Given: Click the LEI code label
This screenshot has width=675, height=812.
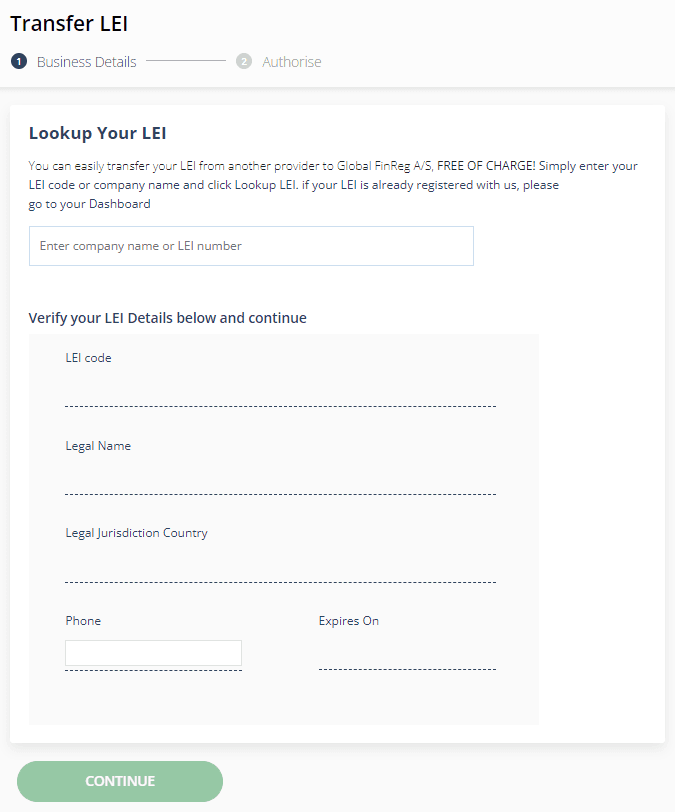Looking at the screenshot, I should tap(88, 358).
